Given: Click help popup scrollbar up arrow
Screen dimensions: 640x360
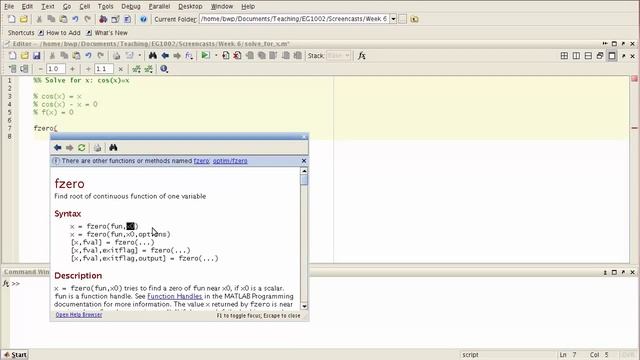Looking at the screenshot, I should (x=304, y=171).
